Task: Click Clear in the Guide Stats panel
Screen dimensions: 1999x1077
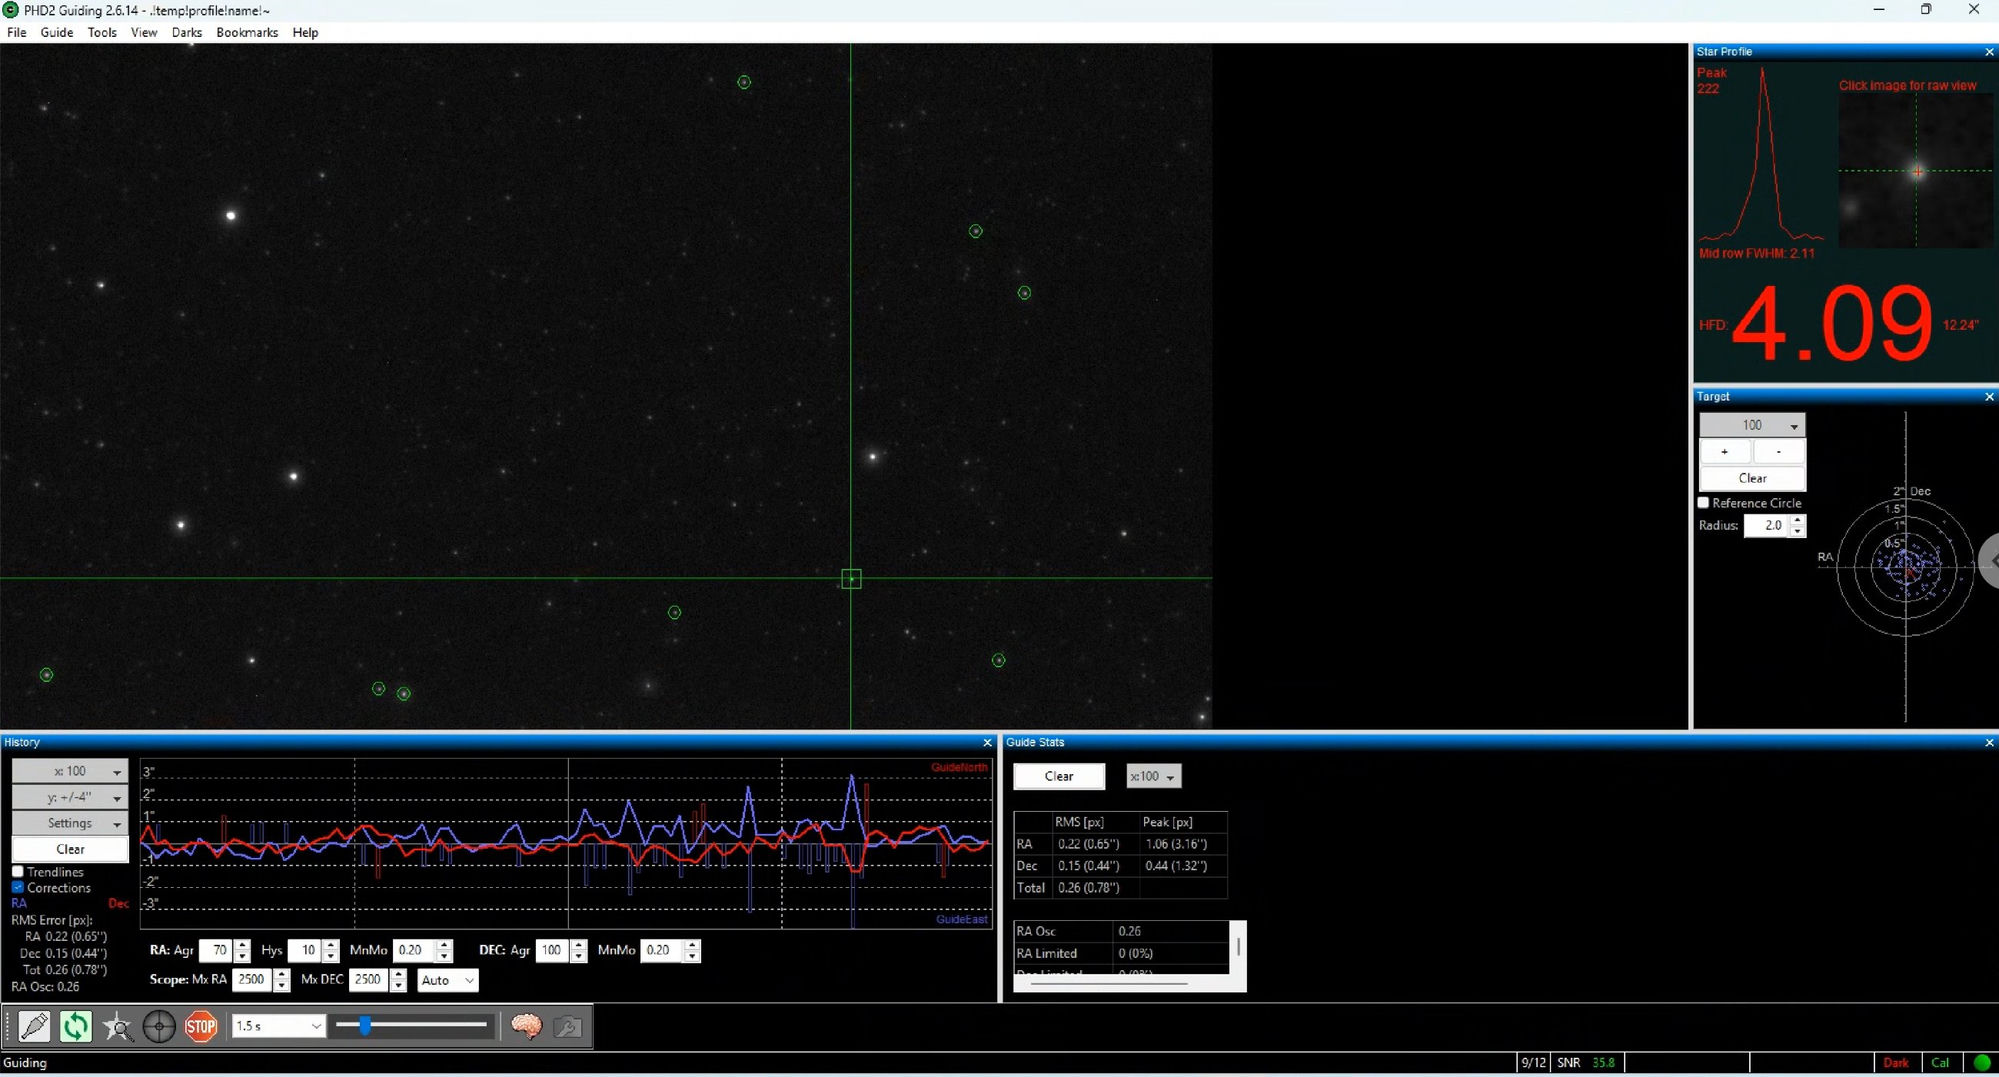Action: (1059, 776)
